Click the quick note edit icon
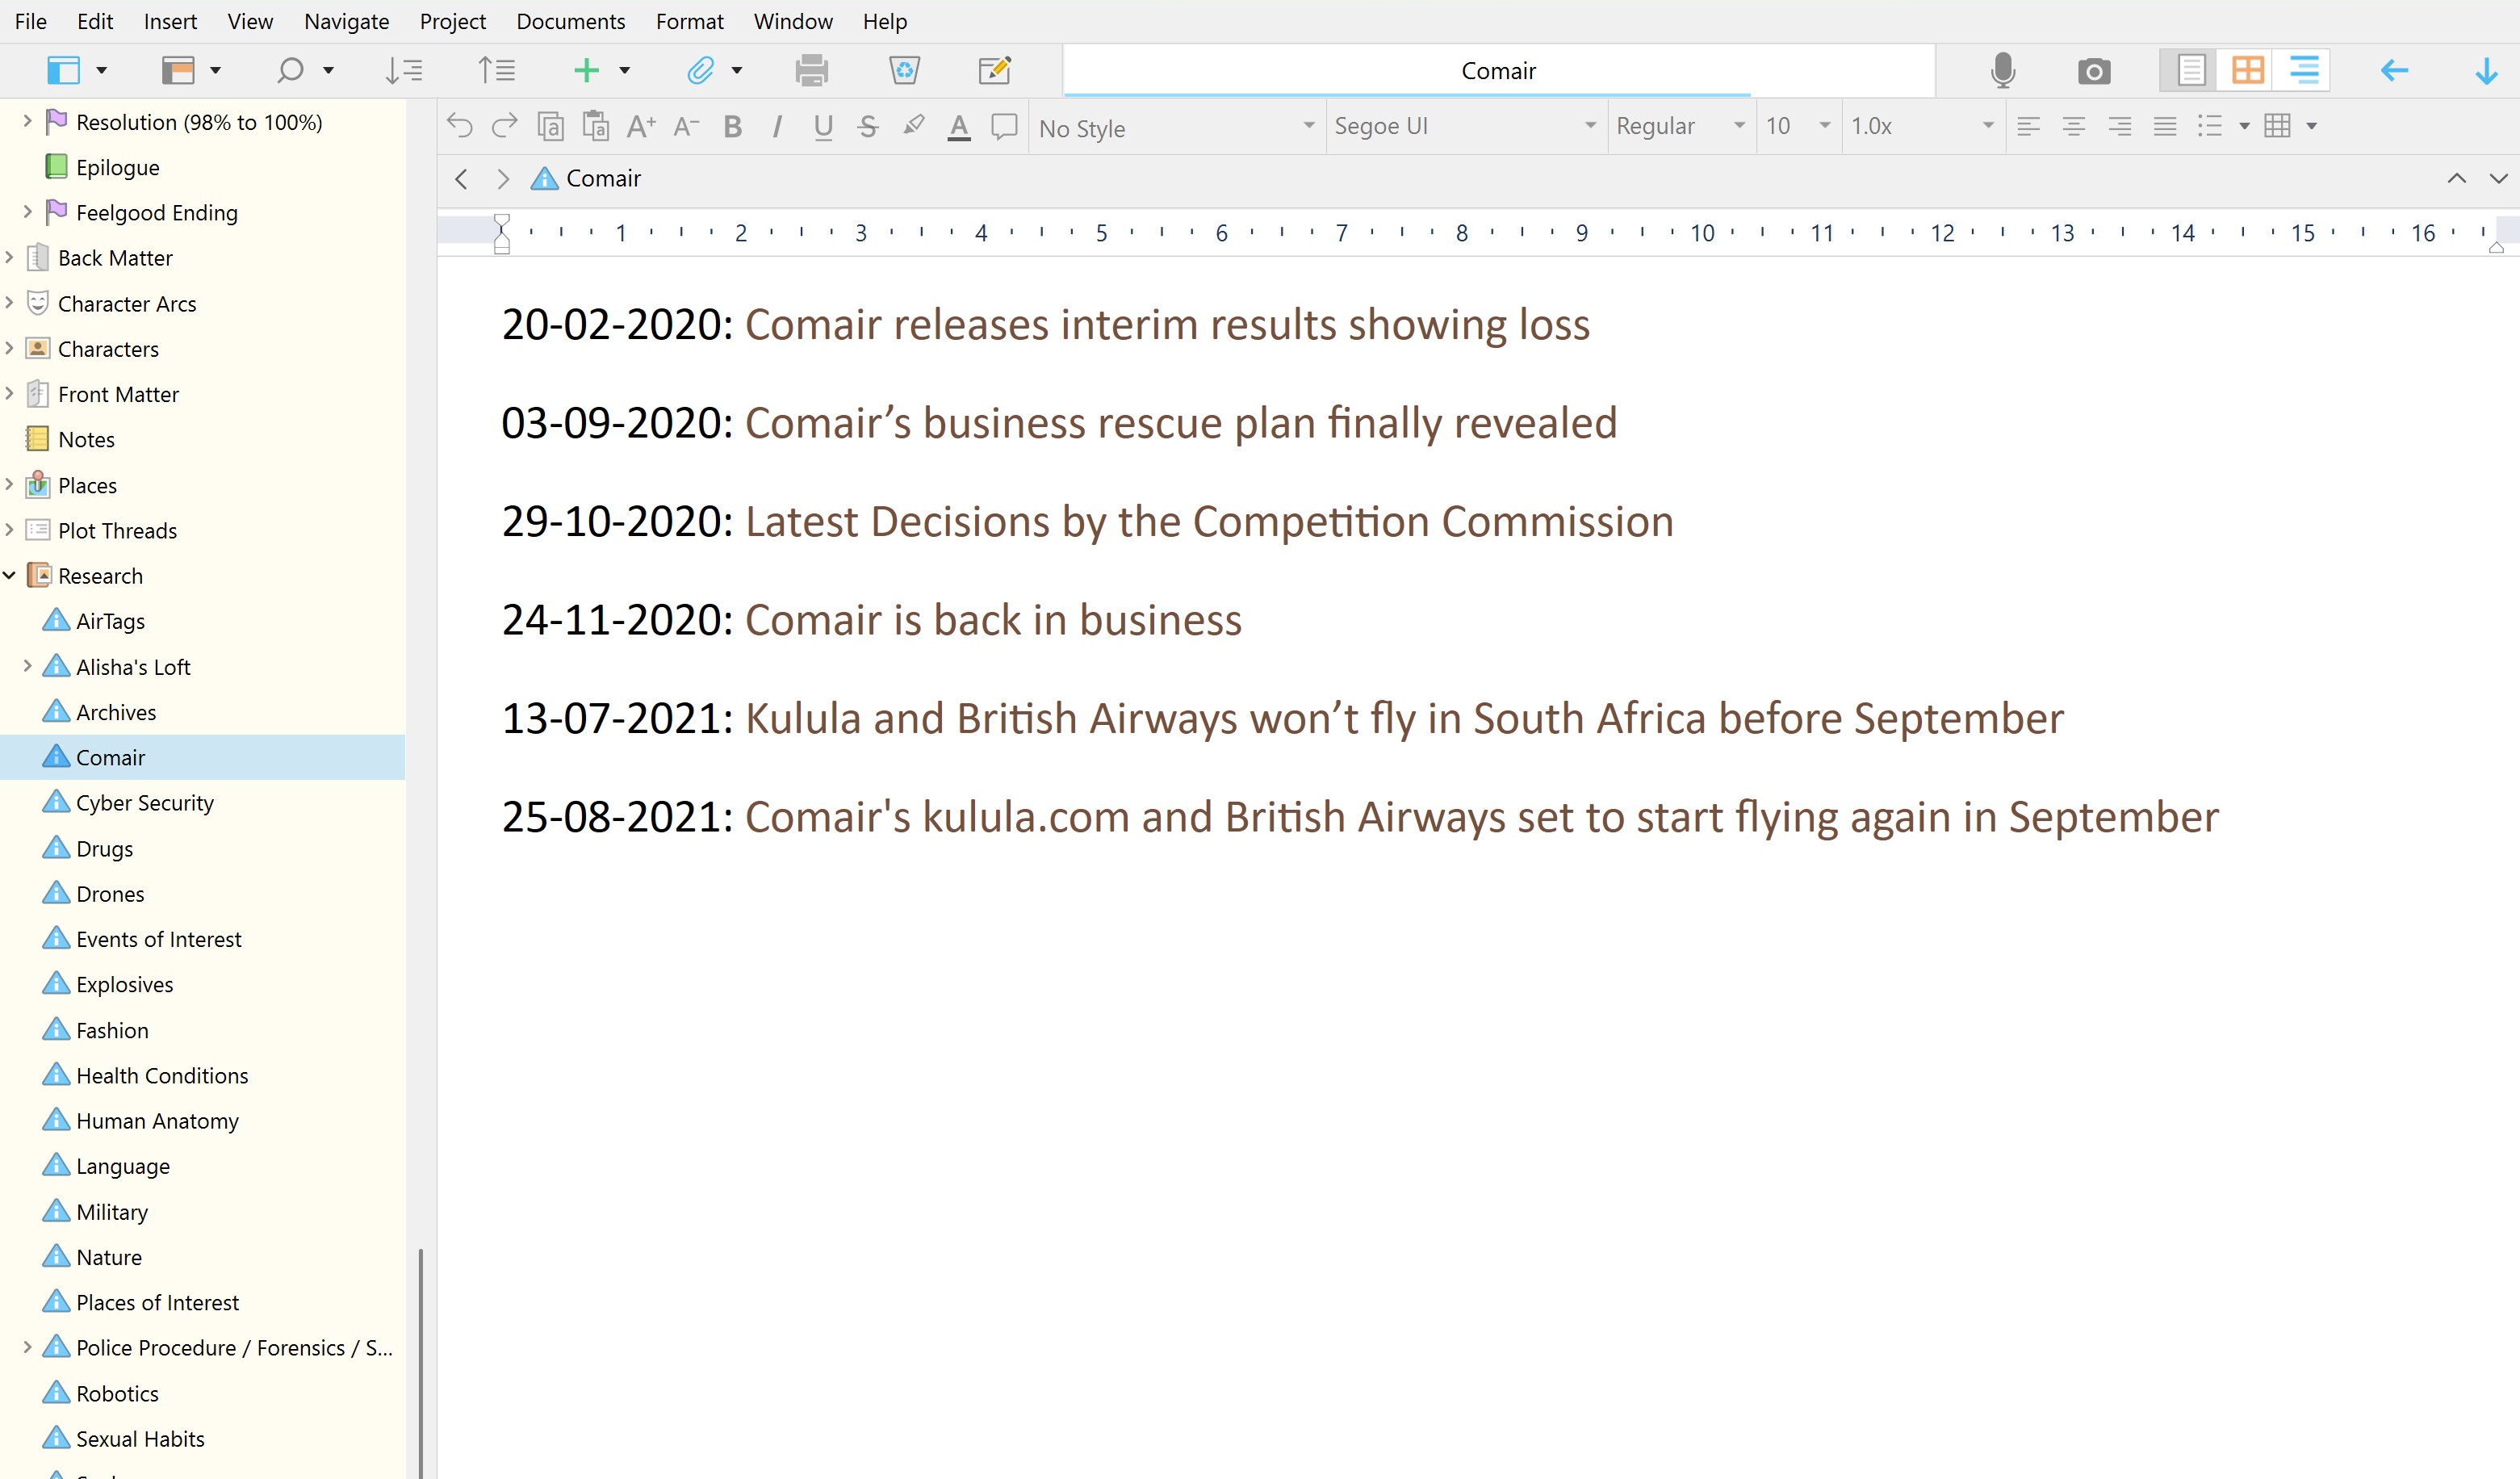This screenshot has height=1479, width=2520. click(995, 70)
